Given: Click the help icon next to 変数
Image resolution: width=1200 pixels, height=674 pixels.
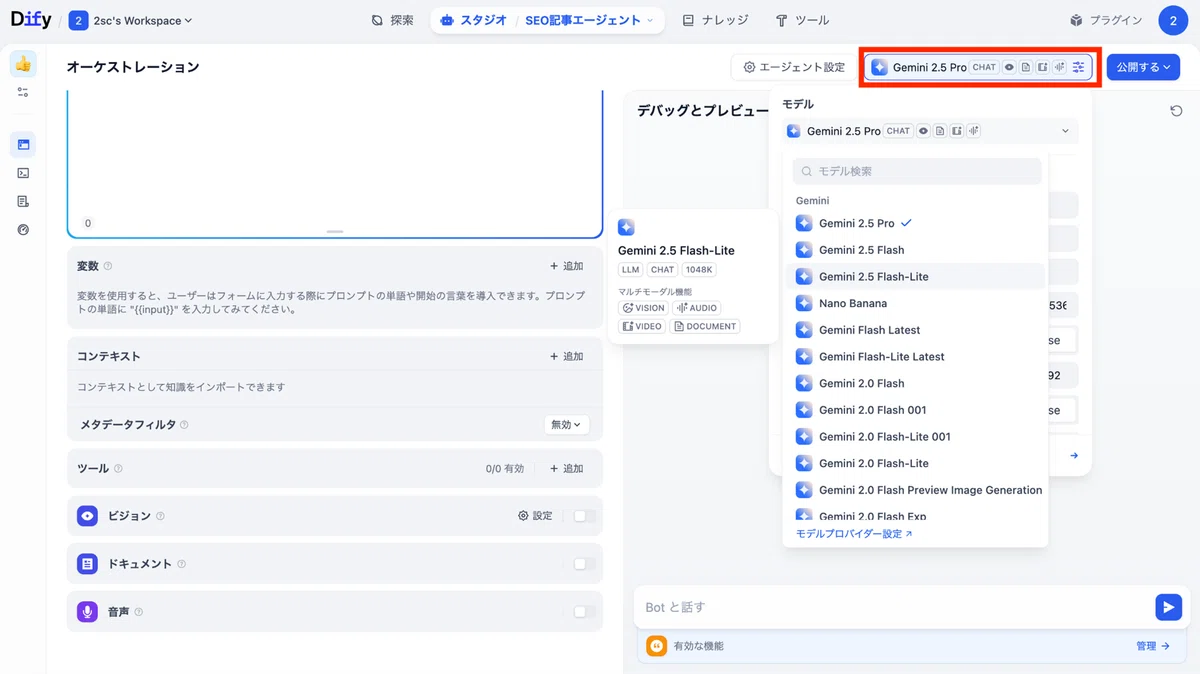Looking at the screenshot, I should pos(108,266).
